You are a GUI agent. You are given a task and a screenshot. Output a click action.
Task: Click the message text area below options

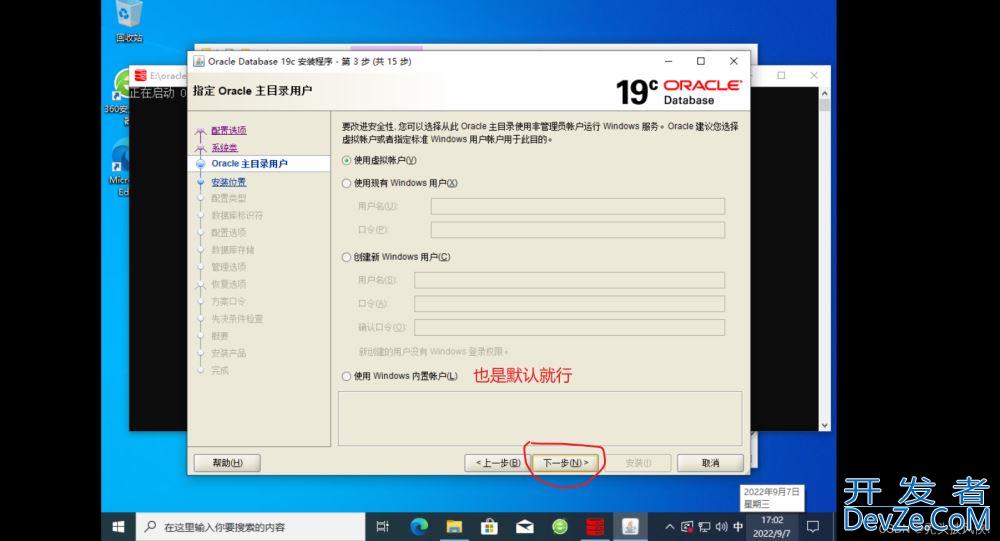tap(540, 419)
